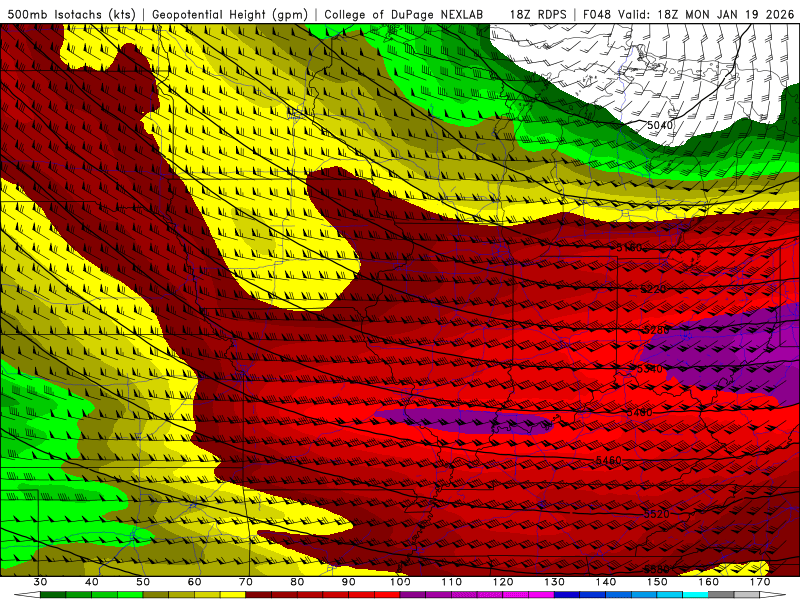Click the 70 kt value on color scale
Image resolution: width=800 pixels, height=600 pixels.
click(246, 582)
